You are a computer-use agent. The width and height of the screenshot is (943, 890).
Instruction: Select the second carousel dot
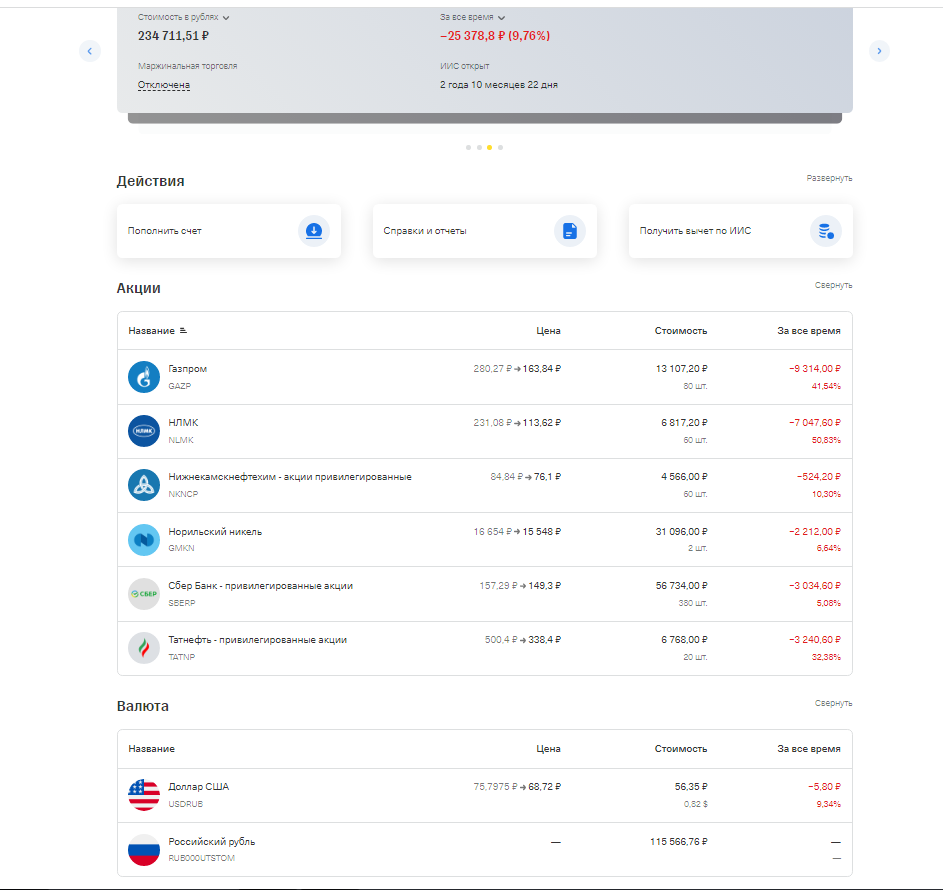[479, 147]
